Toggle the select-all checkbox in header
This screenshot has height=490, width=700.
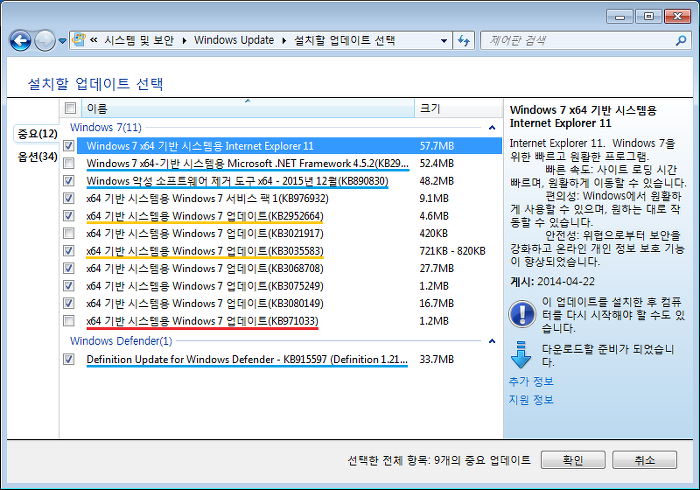[70, 108]
